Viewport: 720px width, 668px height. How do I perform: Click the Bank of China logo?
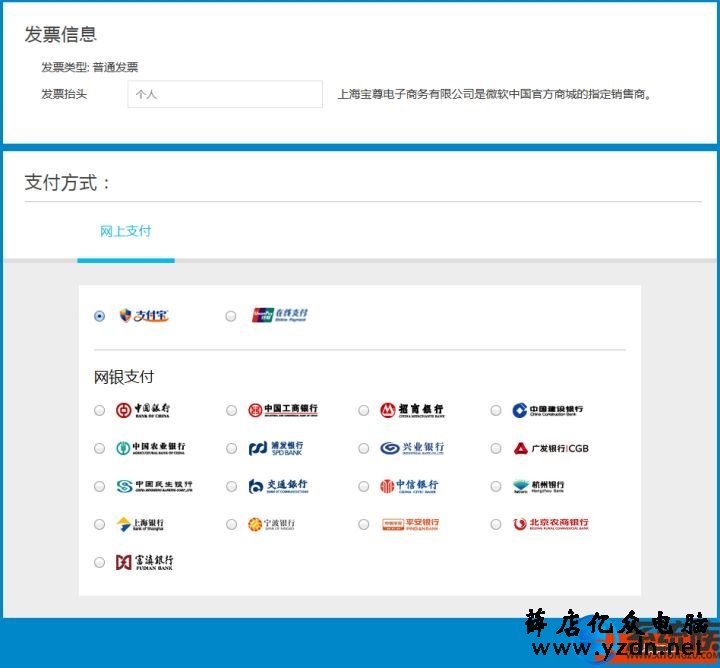pyautogui.click(x=143, y=410)
